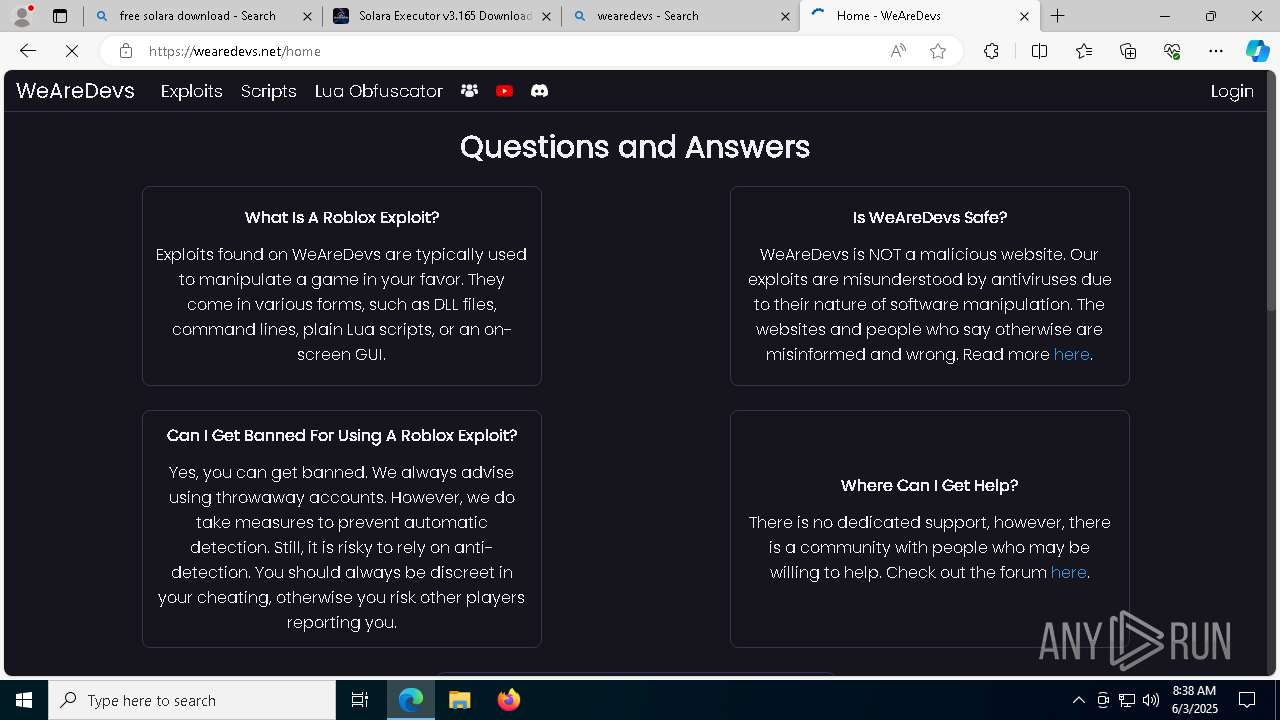1280x720 pixels.
Task: Open the Favorites list icon
Action: point(1084,51)
